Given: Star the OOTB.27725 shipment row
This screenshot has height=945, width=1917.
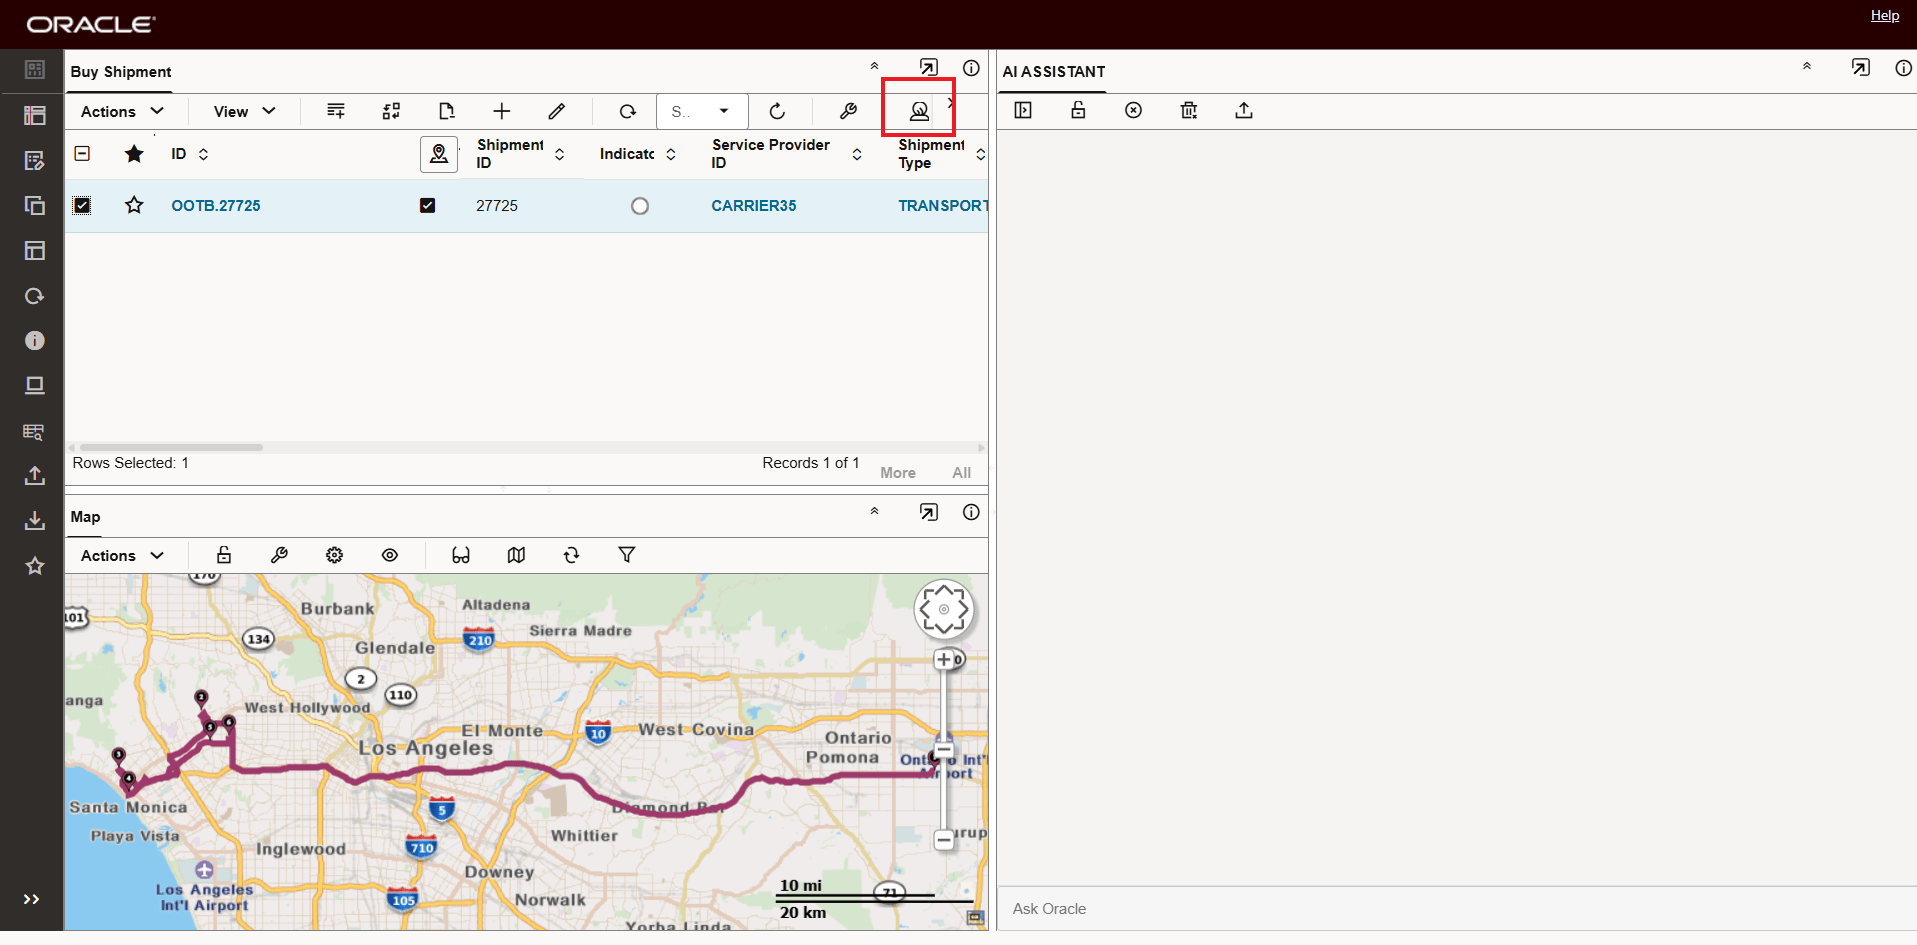Looking at the screenshot, I should coord(134,204).
